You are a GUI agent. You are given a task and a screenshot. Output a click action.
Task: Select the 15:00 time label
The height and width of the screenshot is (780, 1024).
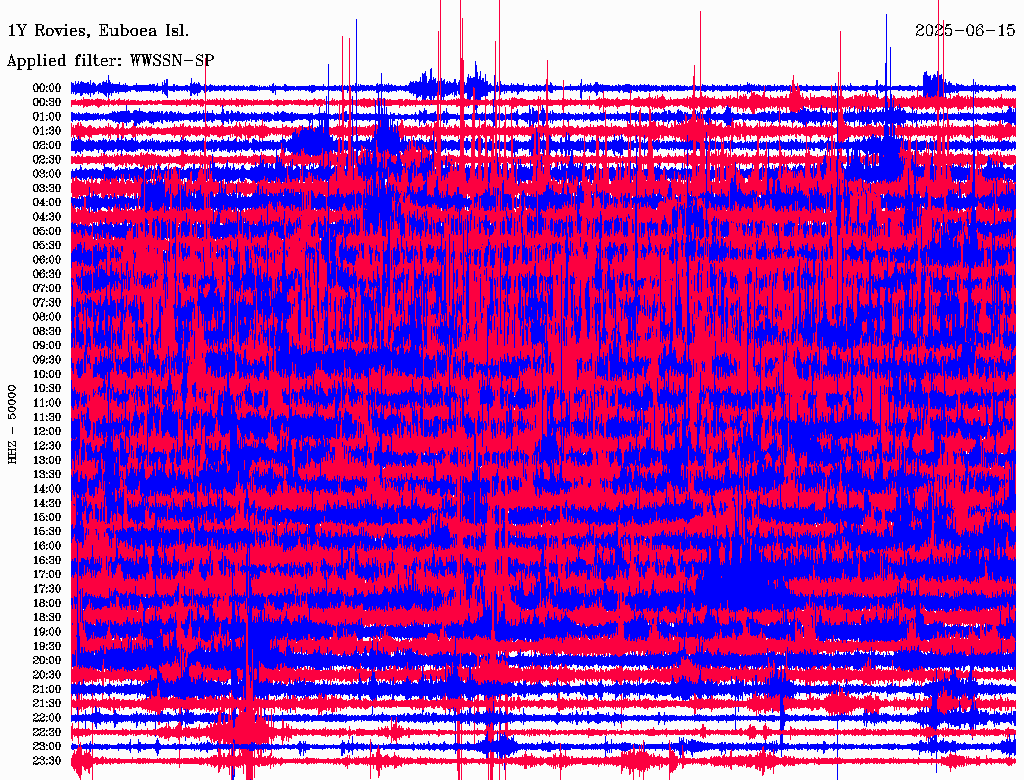47,517
